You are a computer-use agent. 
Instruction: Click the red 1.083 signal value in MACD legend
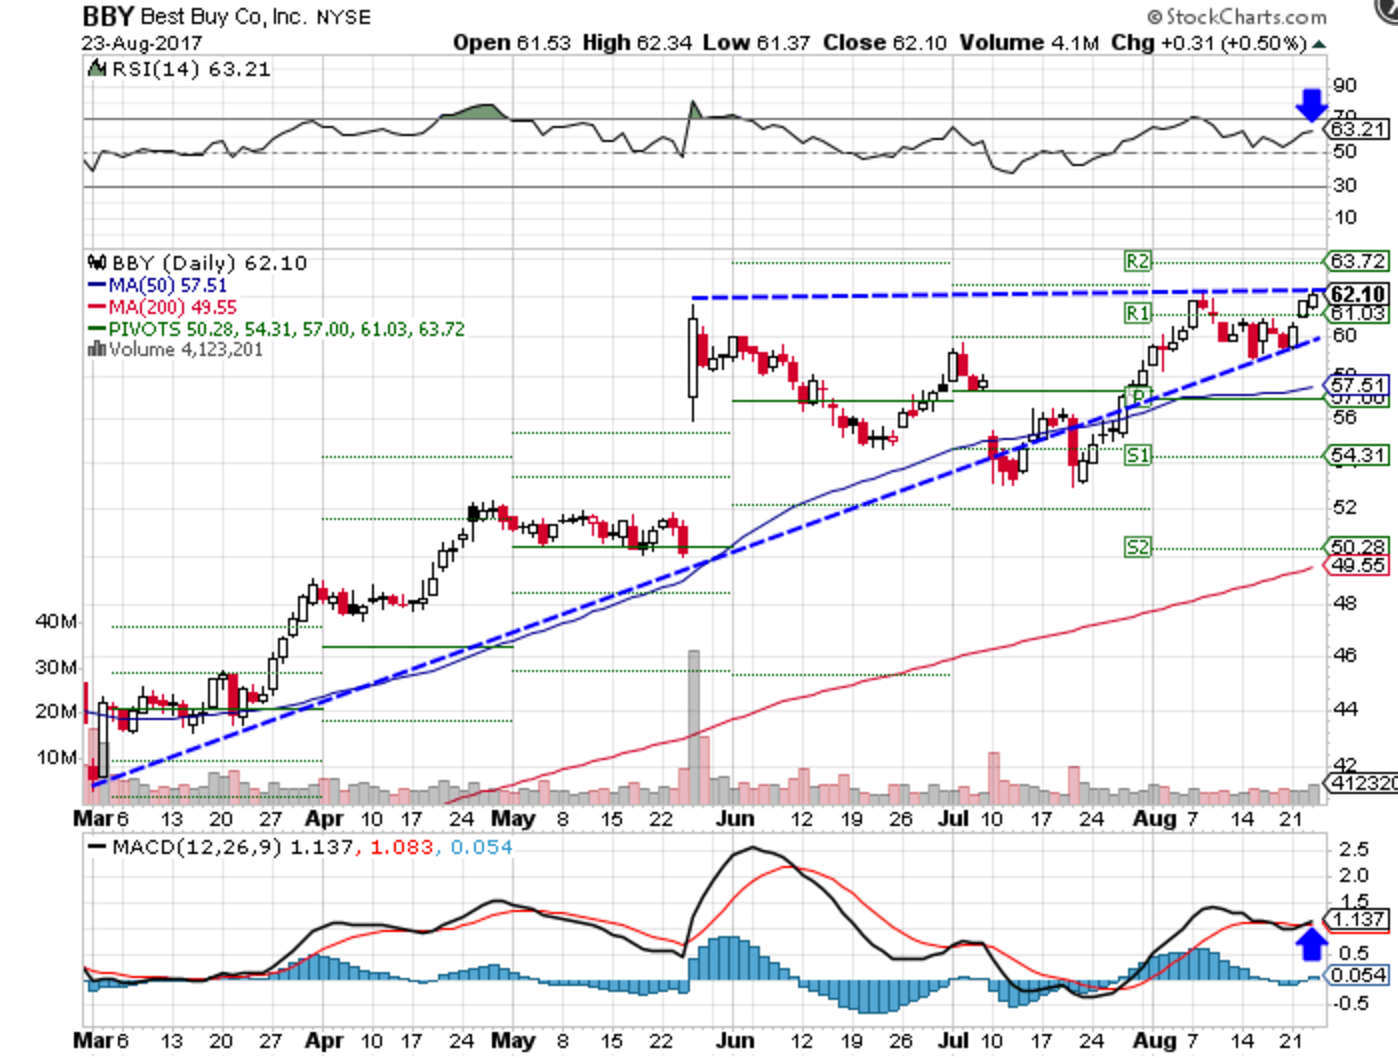click(402, 847)
